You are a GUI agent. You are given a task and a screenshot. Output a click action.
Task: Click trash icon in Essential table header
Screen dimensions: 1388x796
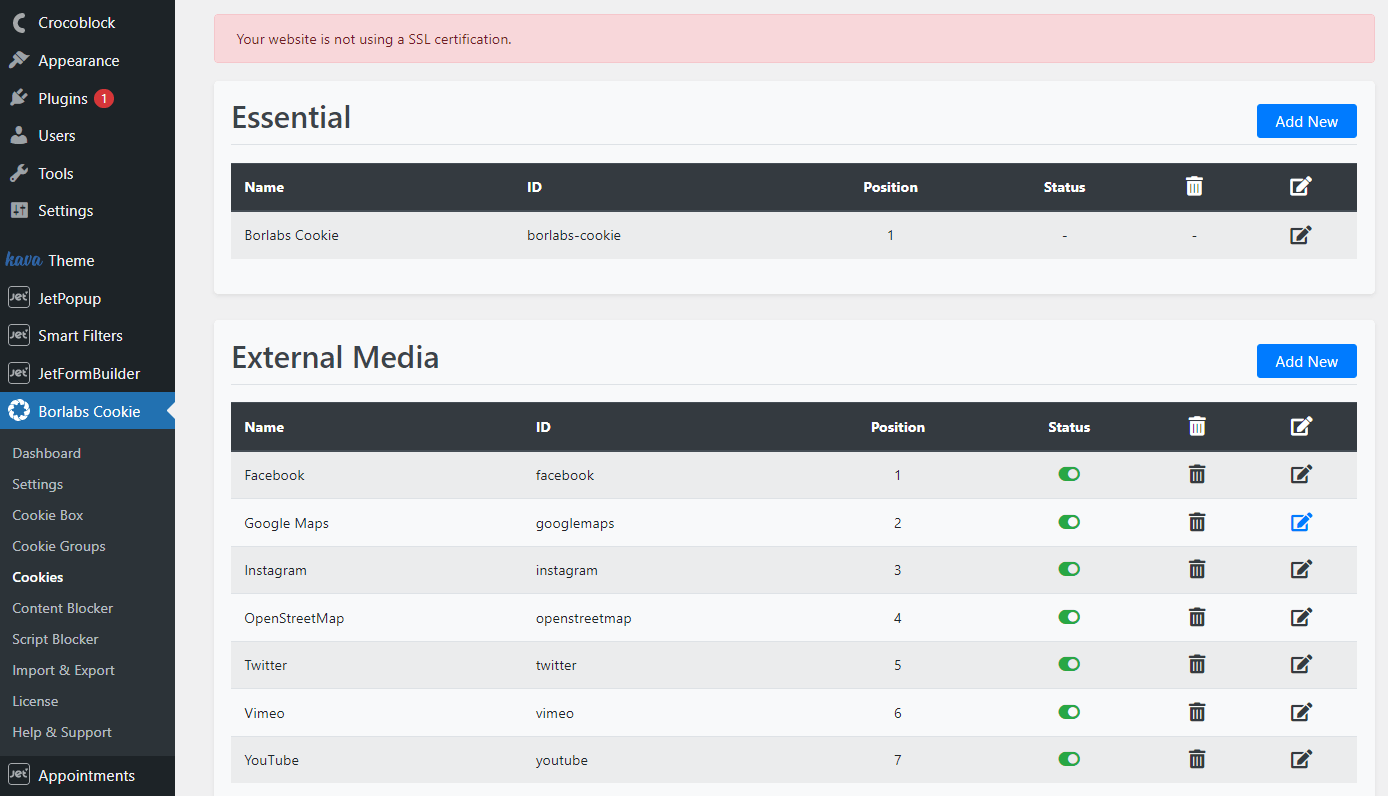(x=1194, y=186)
